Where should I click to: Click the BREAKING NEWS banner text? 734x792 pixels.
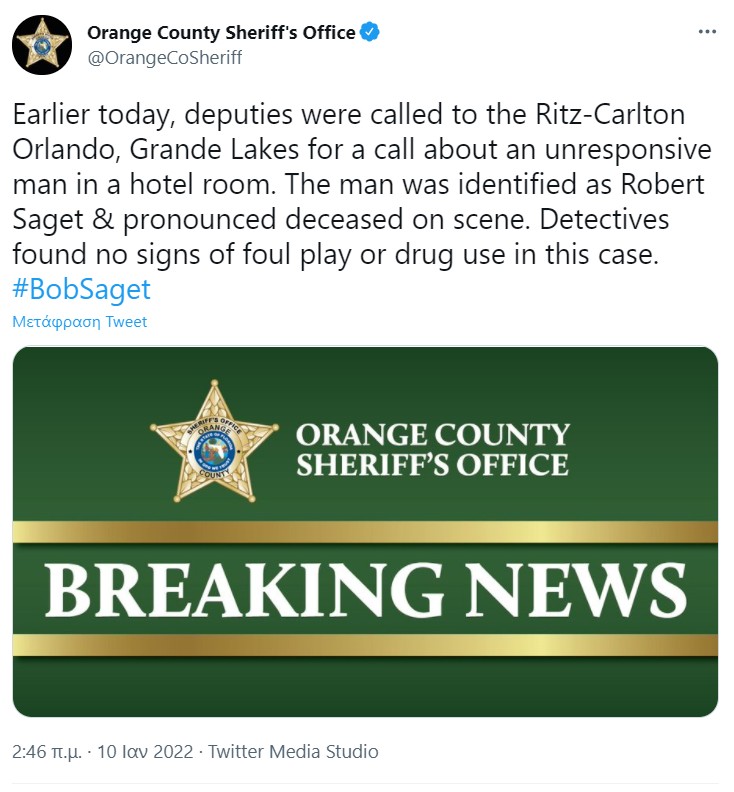[366, 590]
